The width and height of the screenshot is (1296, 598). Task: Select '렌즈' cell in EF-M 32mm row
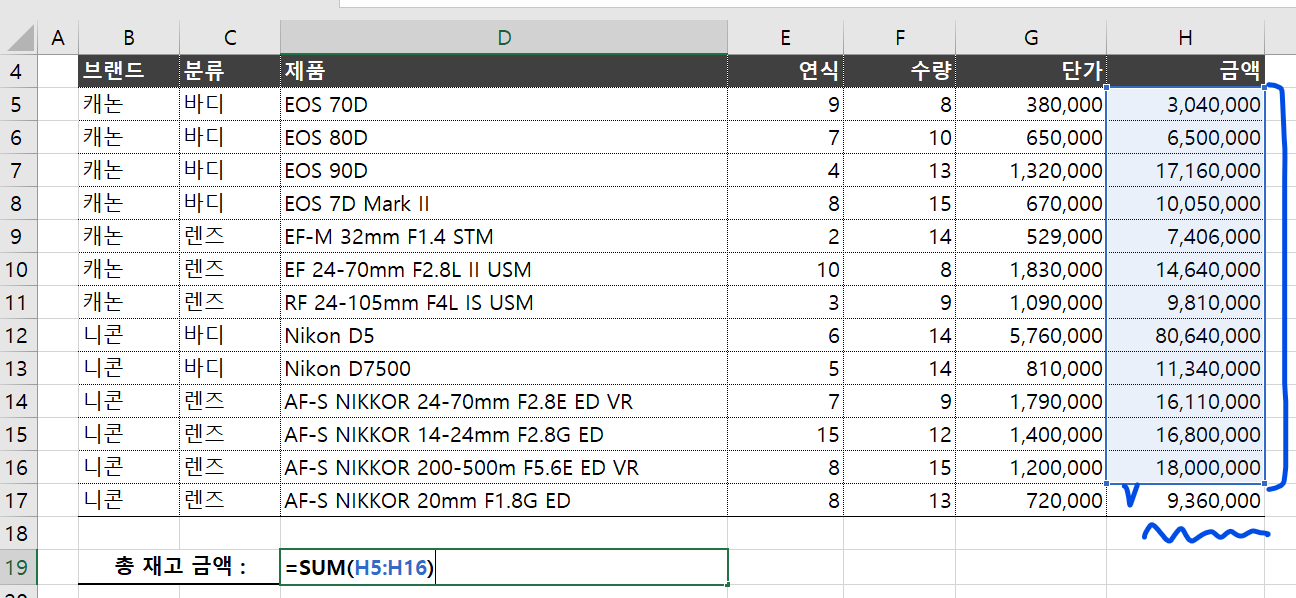pyautogui.click(x=230, y=236)
